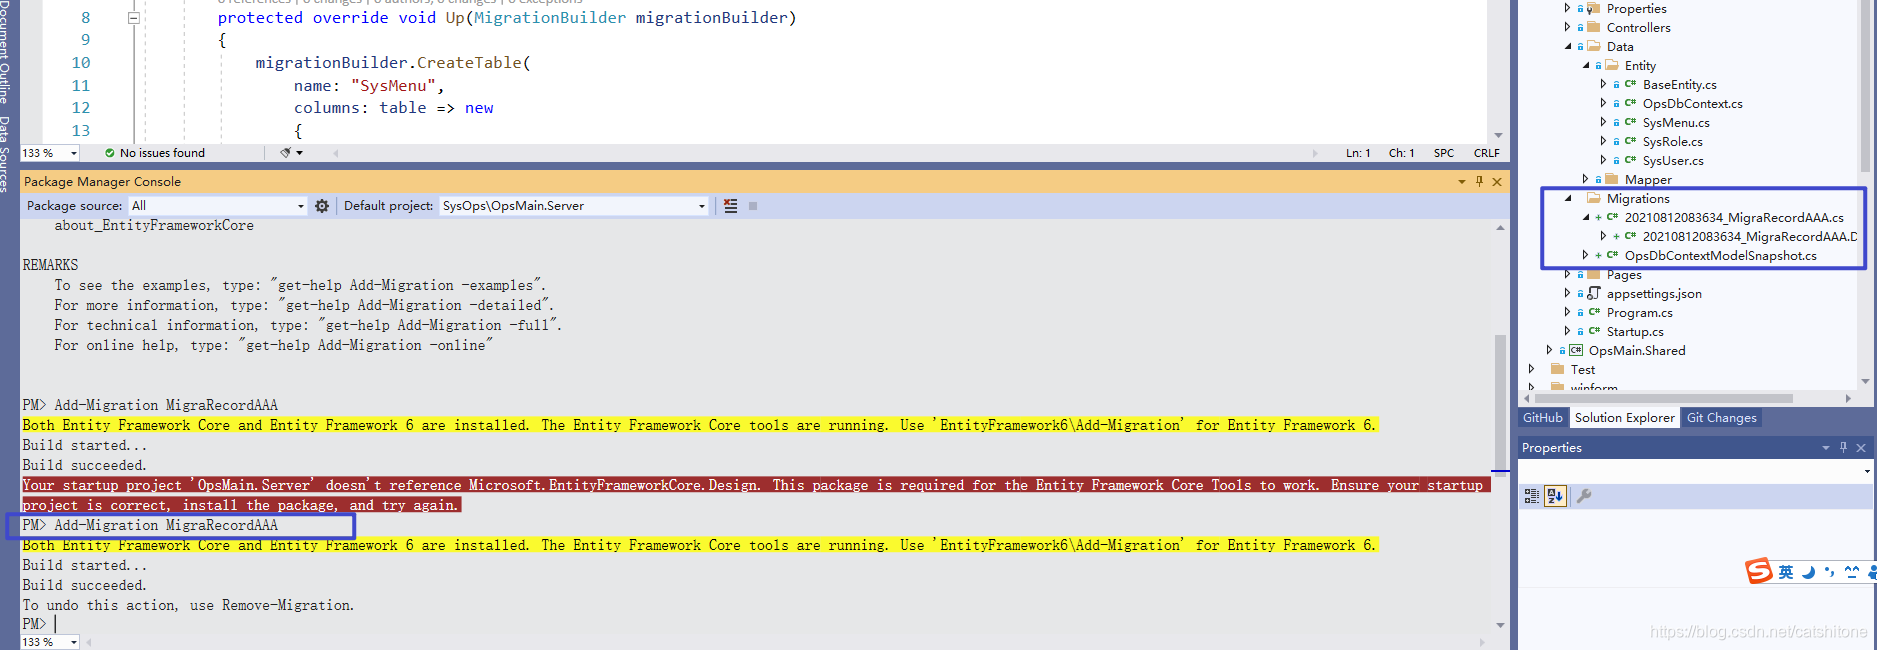
Task: Collapse the Entity folder
Action: (1586, 66)
